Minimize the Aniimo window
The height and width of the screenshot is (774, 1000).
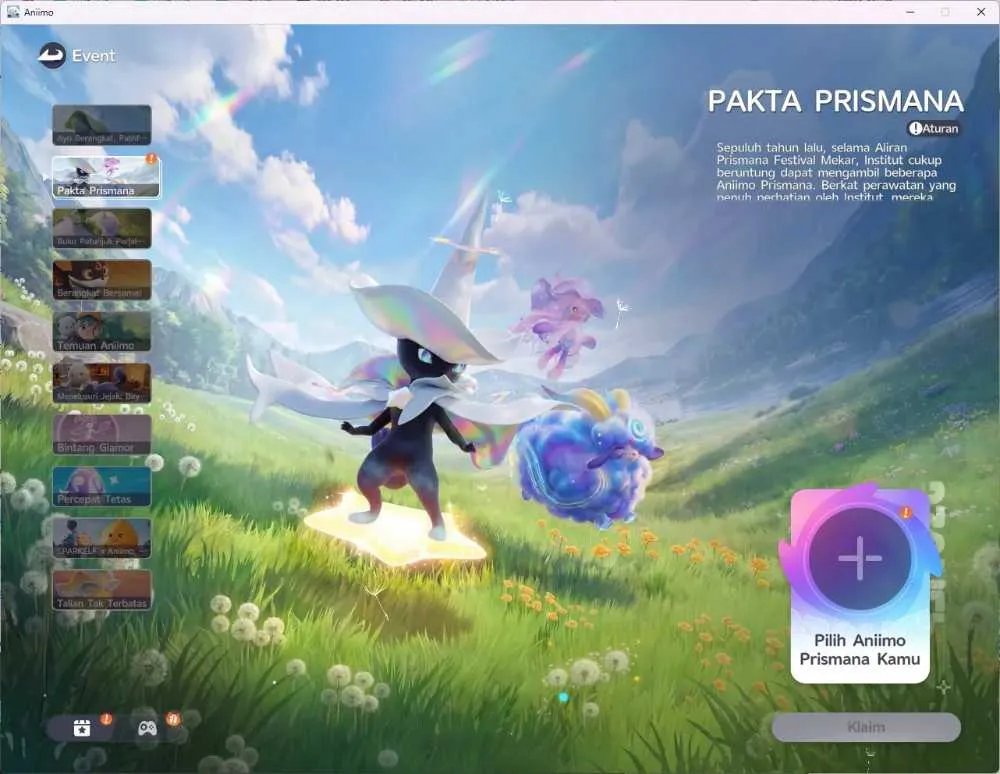click(911, 12)
